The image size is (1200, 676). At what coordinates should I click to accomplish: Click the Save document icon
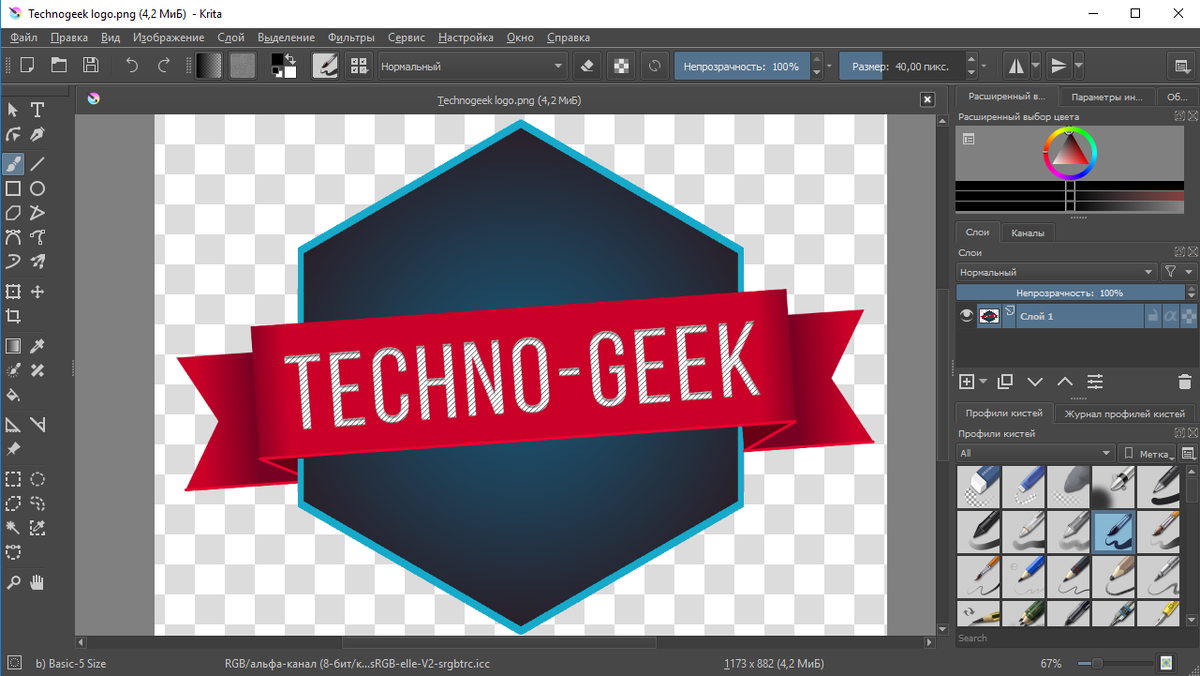pos(90,66)
